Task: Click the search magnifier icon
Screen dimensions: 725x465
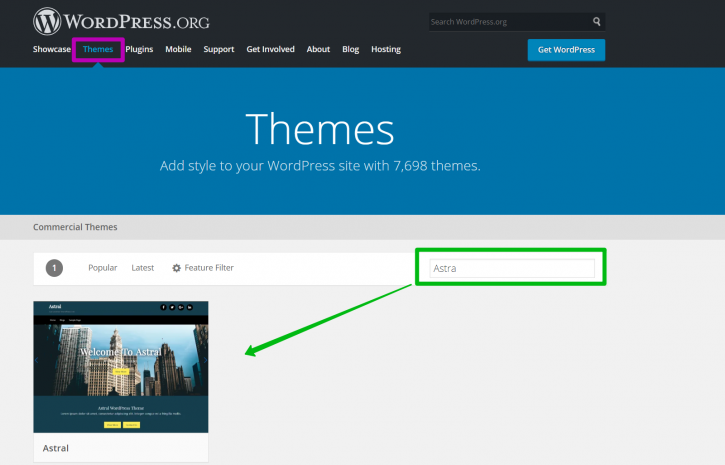Action: [596, 22]
